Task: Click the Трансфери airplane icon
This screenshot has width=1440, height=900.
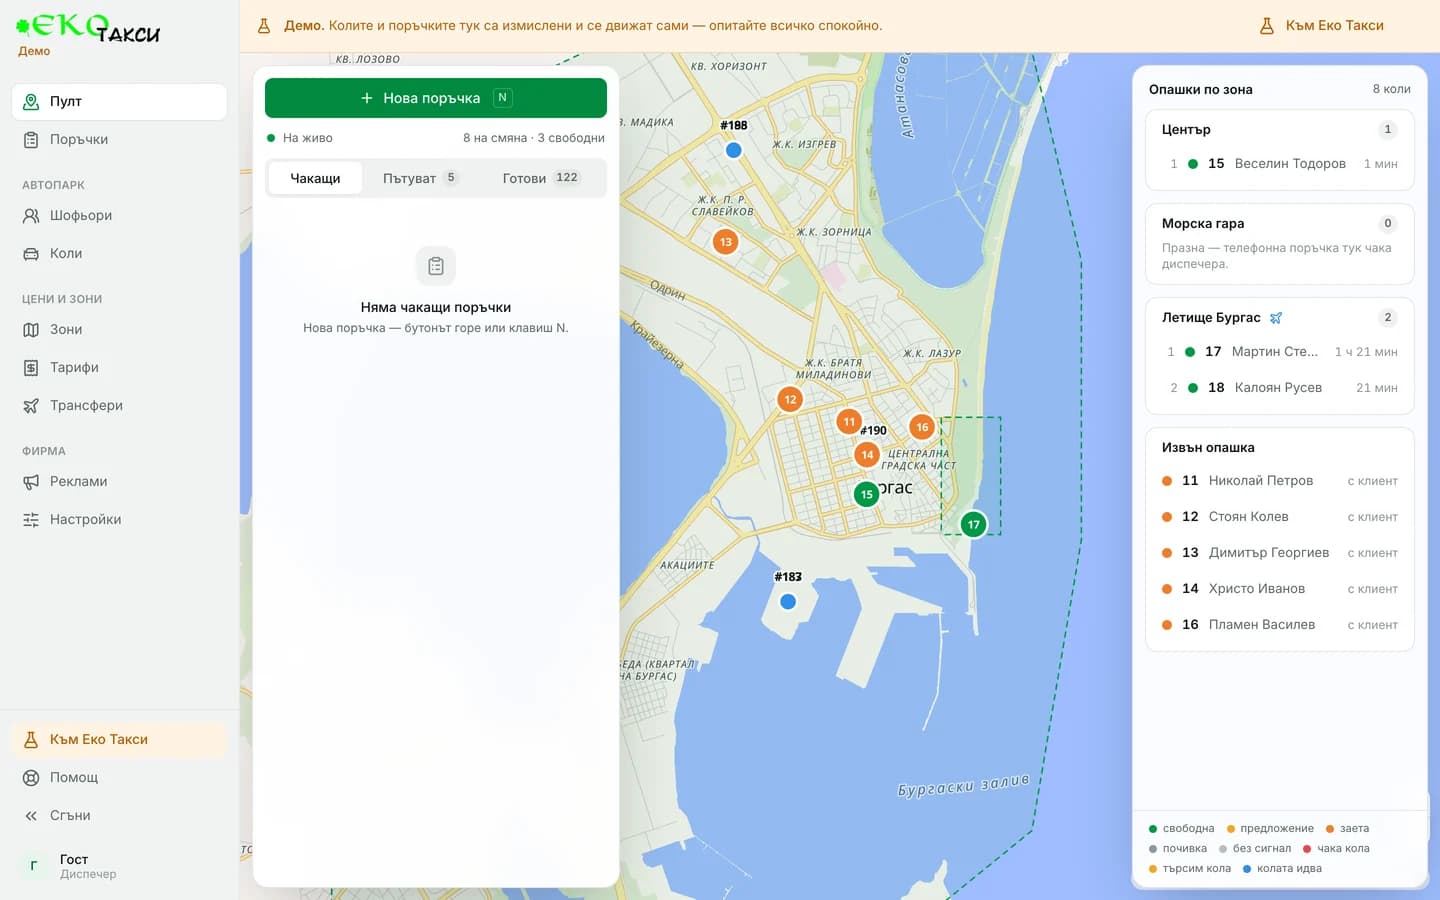Action: [x=31, y=405]
